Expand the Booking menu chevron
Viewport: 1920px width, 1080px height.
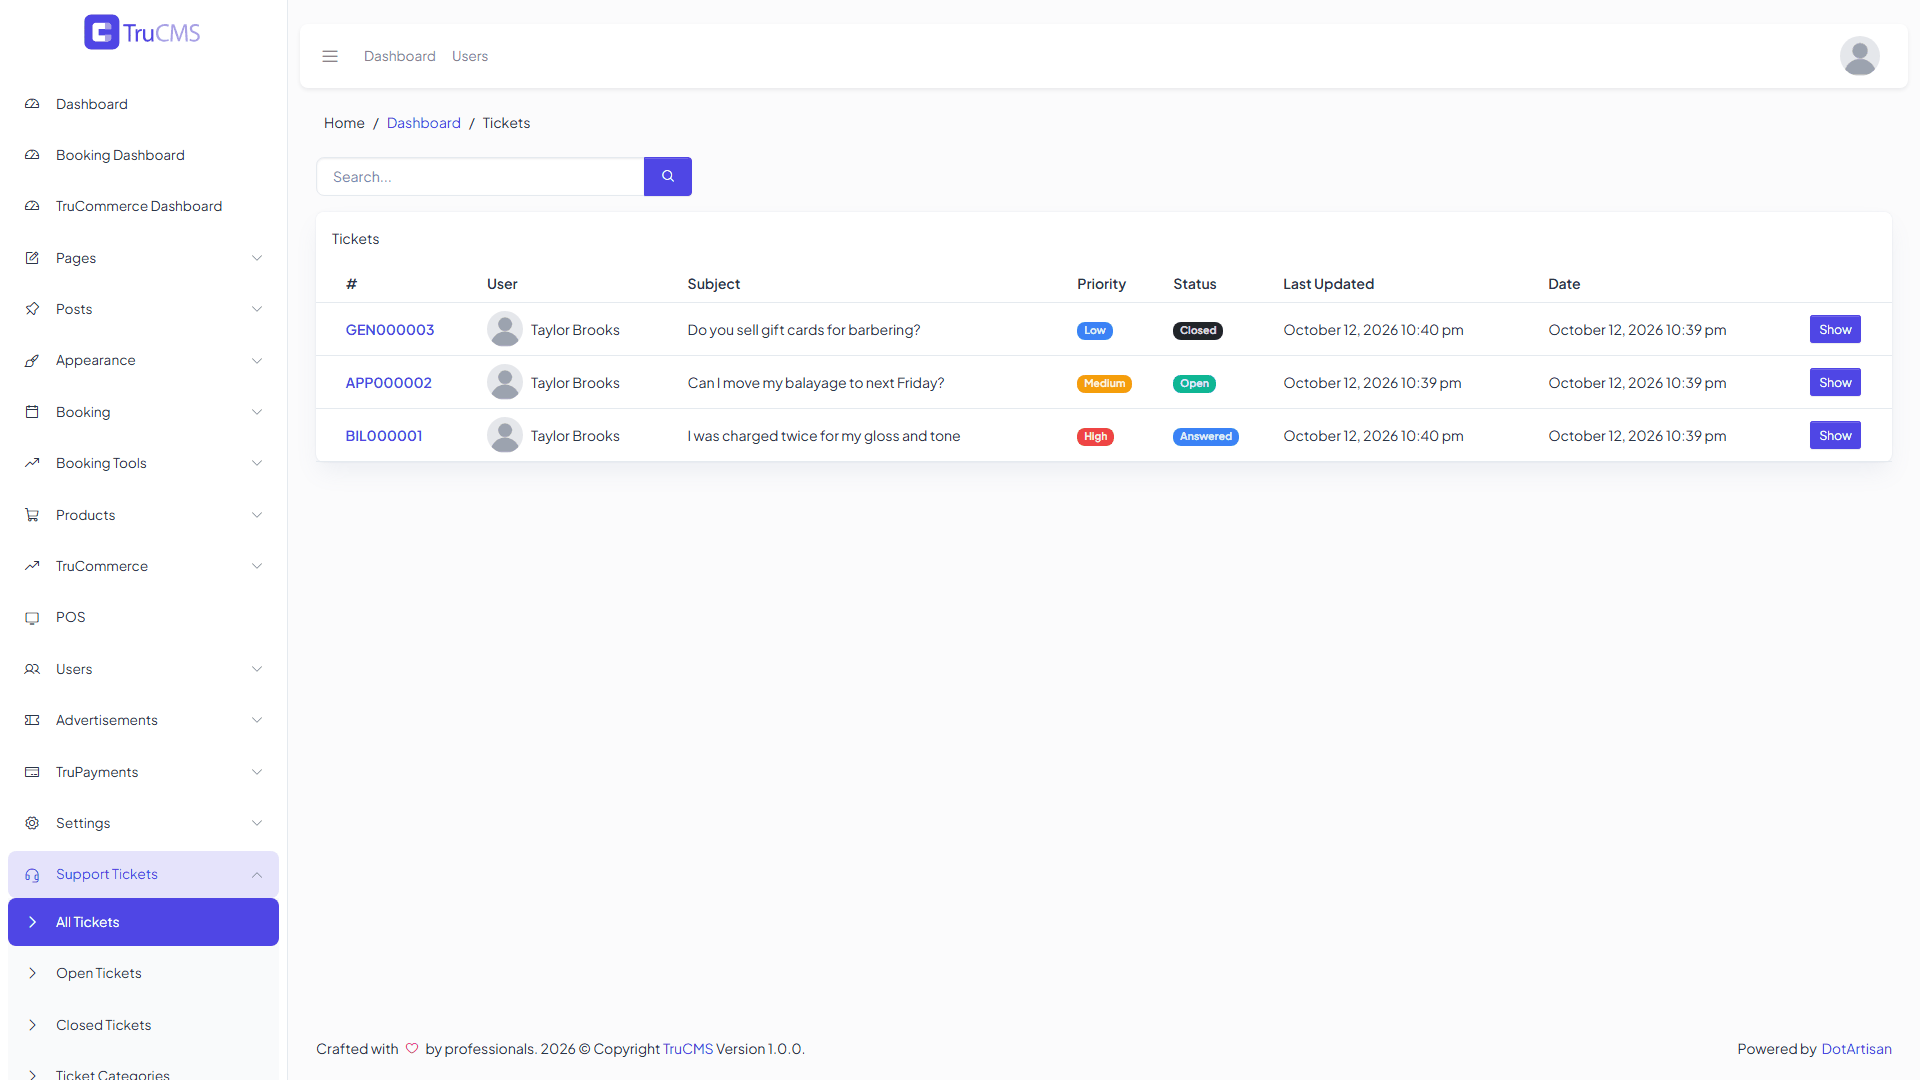[257, 412]
